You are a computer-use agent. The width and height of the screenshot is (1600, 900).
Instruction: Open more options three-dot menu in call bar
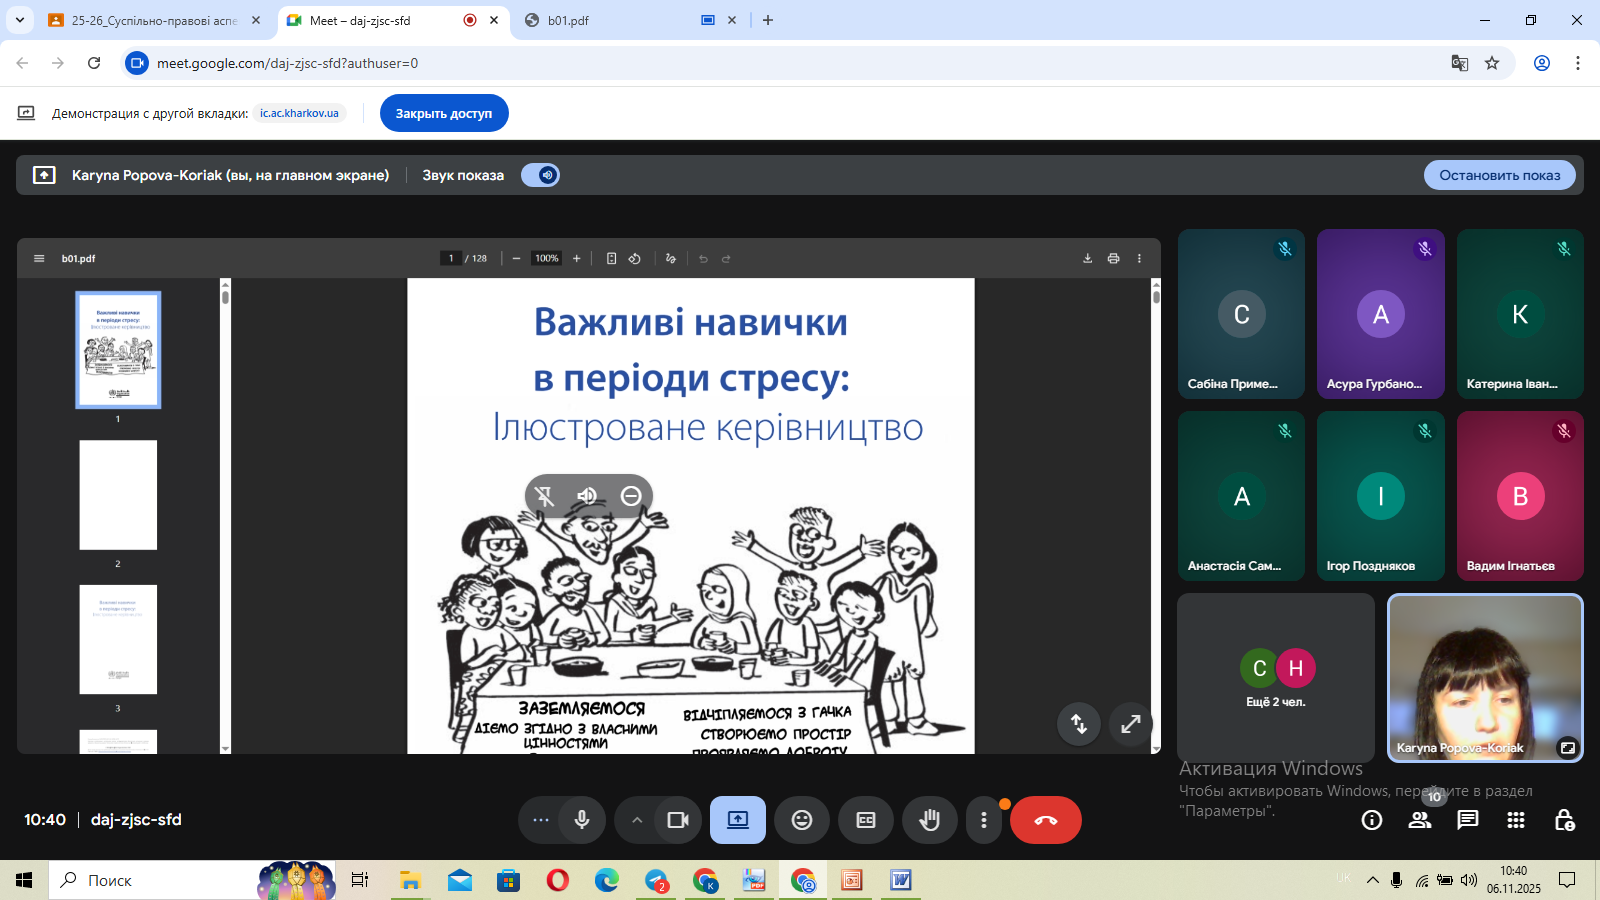coord(984,820)
